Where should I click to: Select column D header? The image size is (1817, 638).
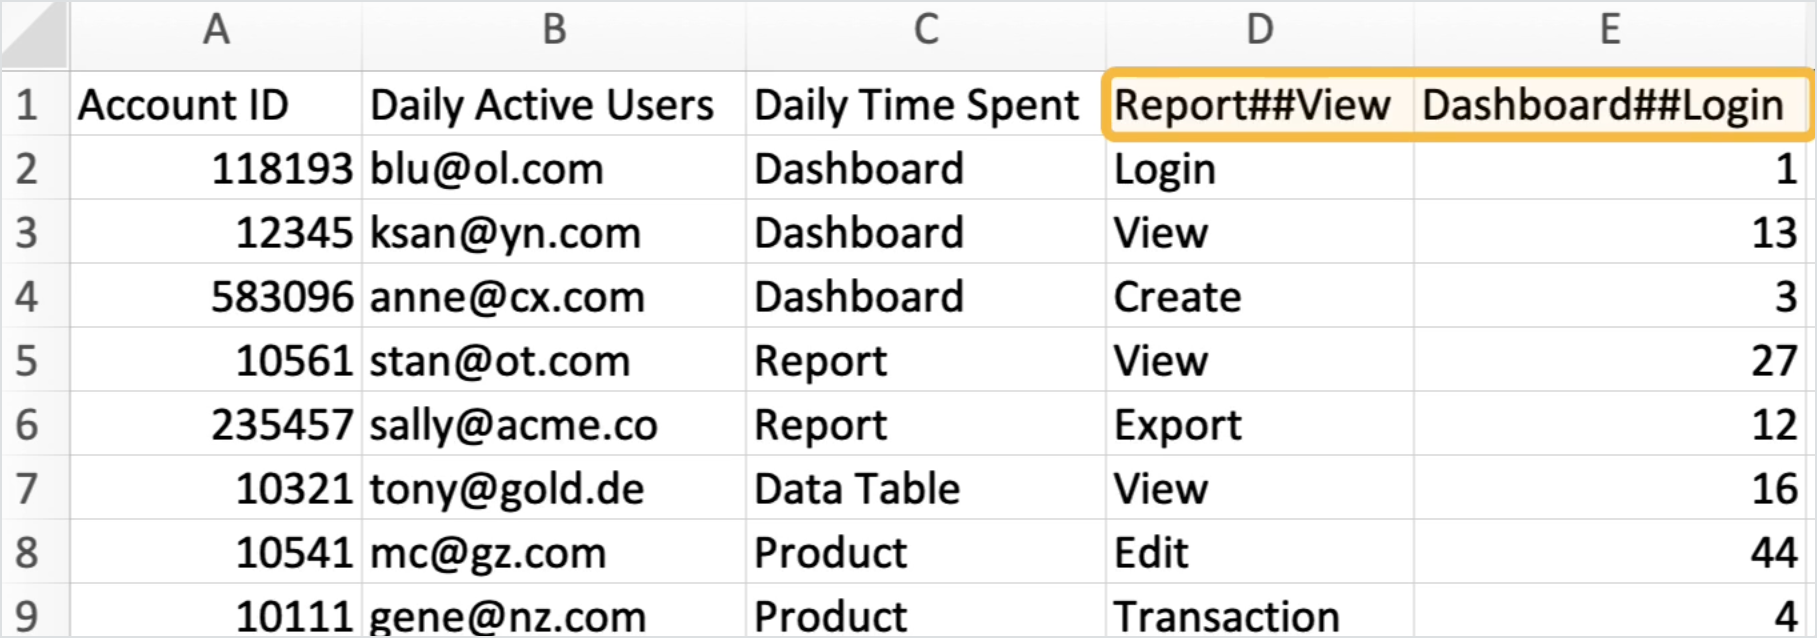pyautogui.click(x=1259, y=30)
